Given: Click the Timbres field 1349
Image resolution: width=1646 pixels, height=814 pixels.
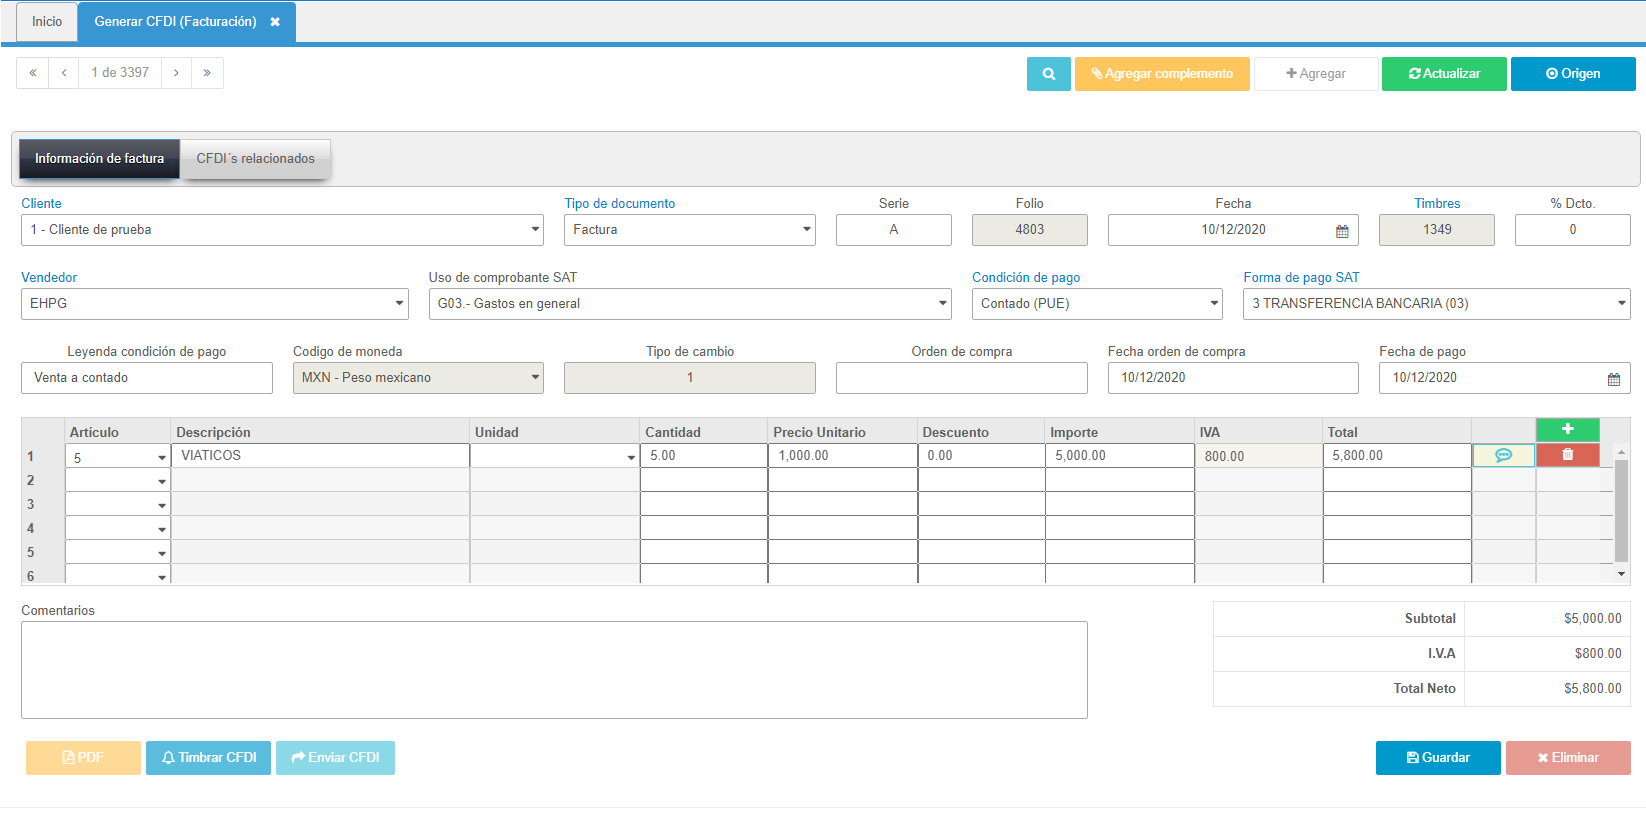Looking at the screenshot, I should tap(1437, 230).
